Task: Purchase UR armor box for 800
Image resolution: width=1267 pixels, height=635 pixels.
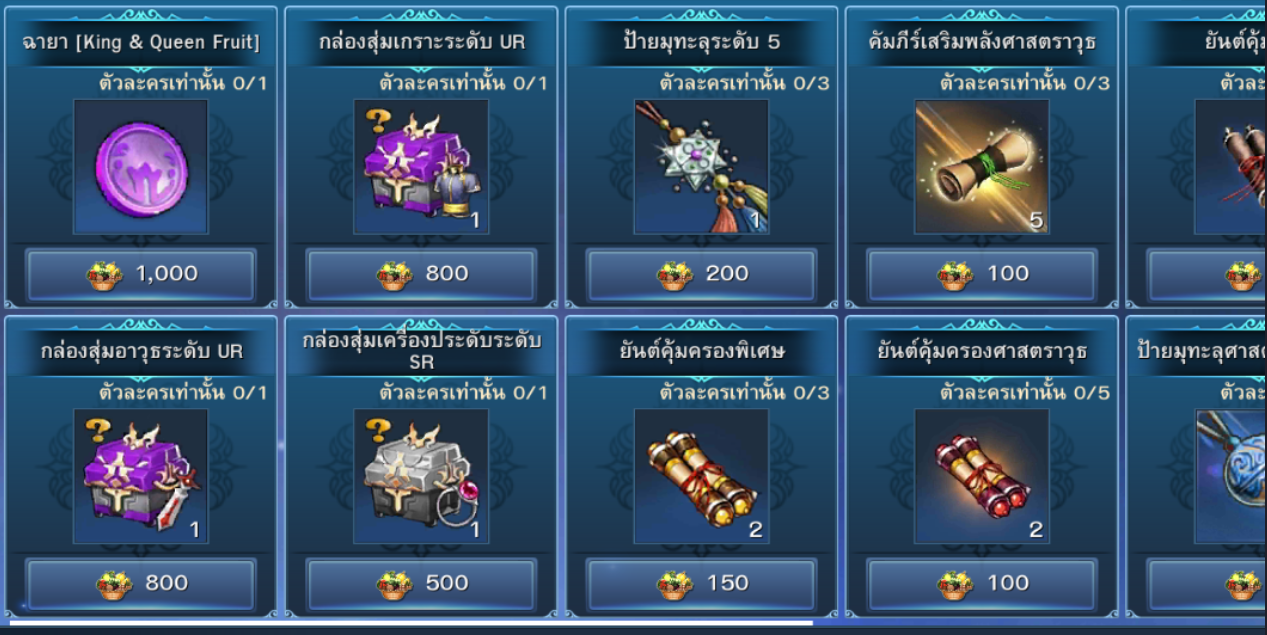Action: point(421,274)
